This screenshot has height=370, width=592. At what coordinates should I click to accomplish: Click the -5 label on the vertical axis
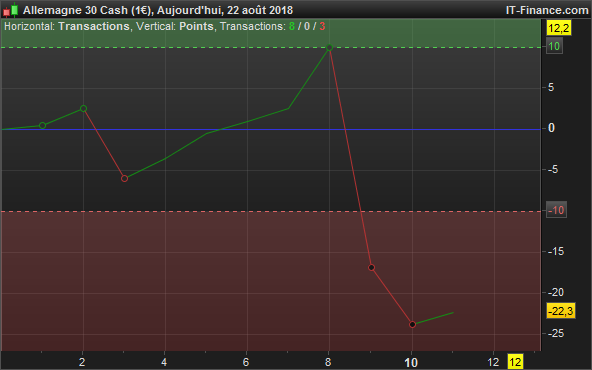[553, 169]
